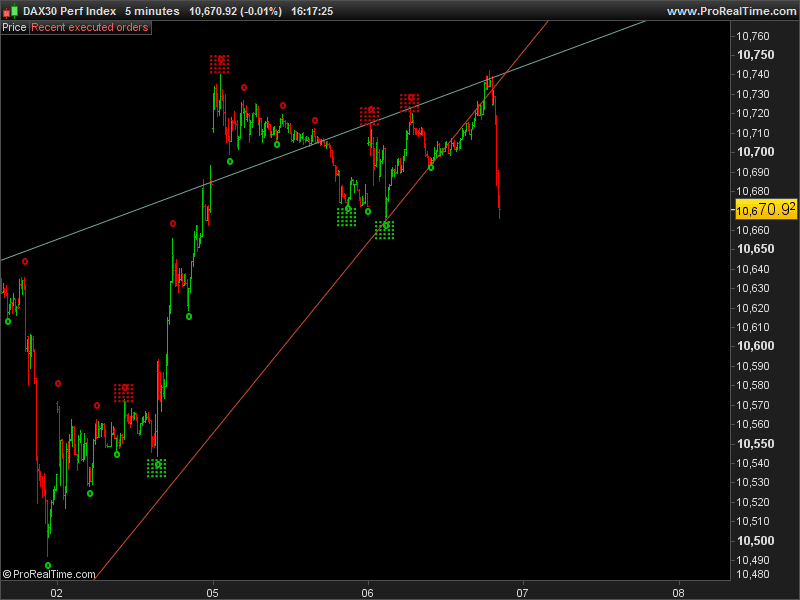The height and width of the screenshot is (600, 800).
Task: Click the candlestick chart icon beside DAX30 title
Action: click(10, 11)
